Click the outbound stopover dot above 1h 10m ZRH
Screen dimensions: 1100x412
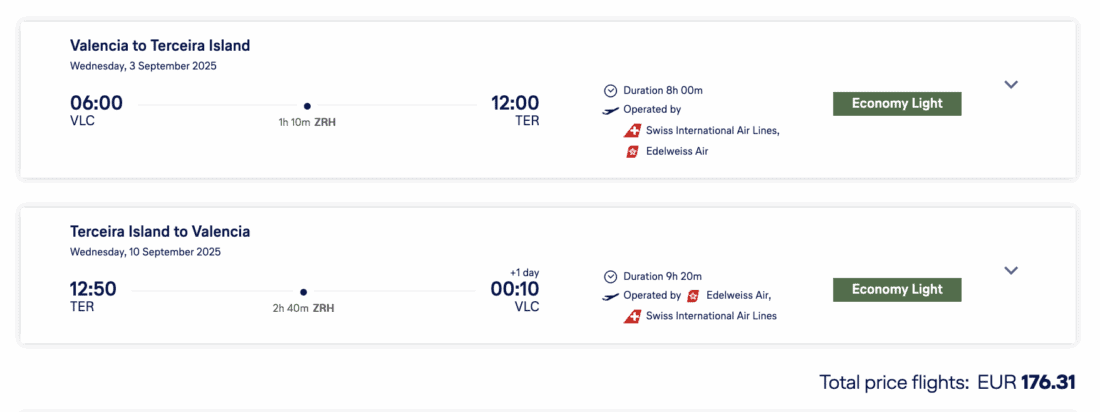307,106
